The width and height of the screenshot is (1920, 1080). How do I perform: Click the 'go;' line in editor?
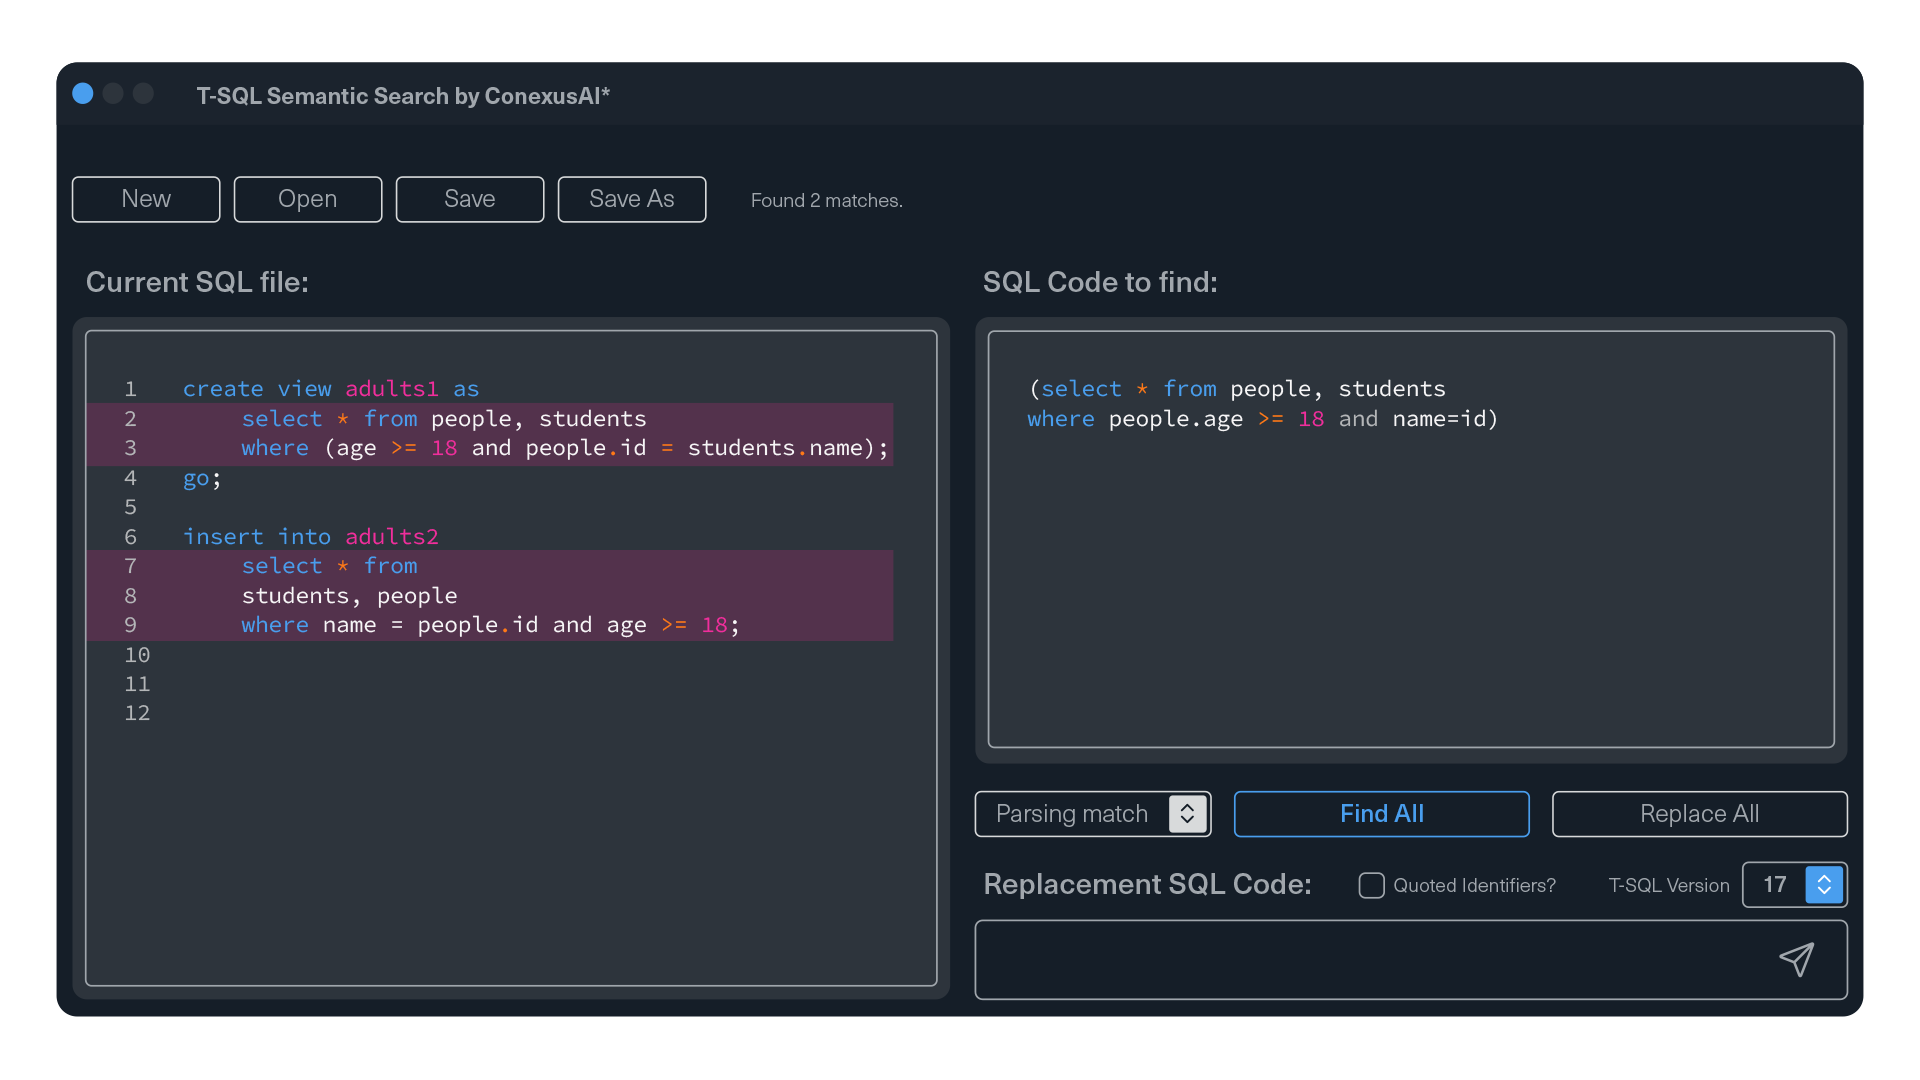[x=202, y=478]
